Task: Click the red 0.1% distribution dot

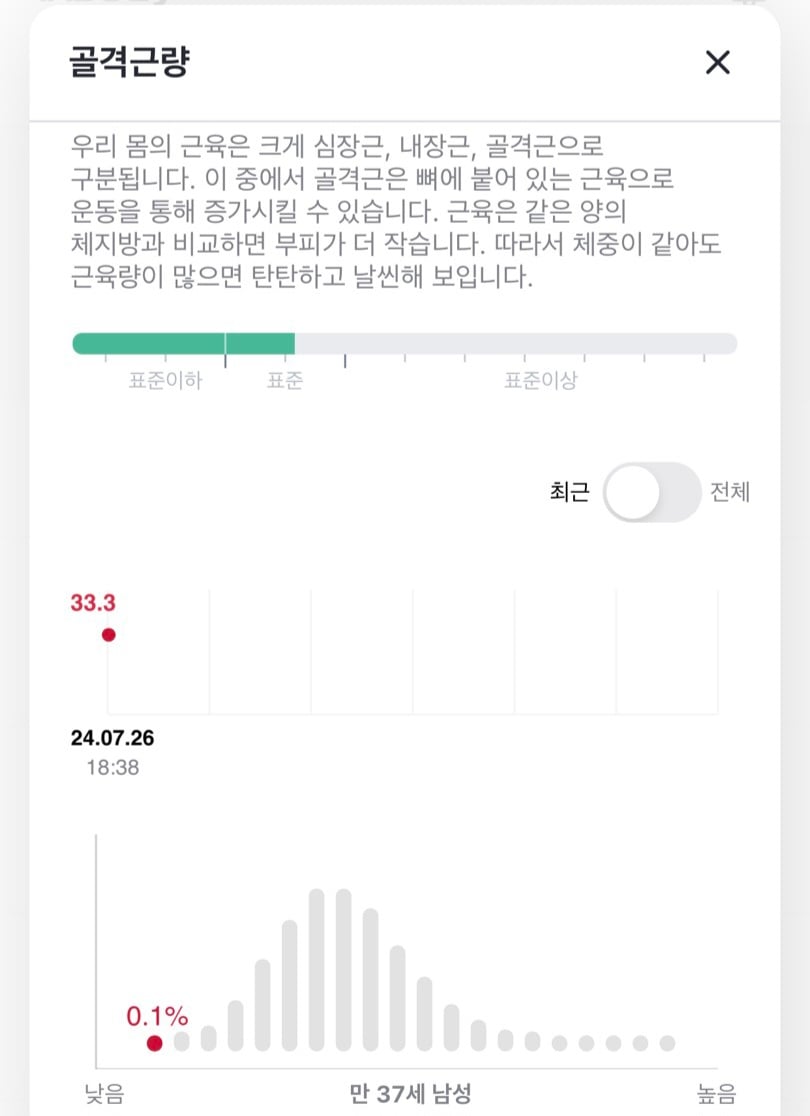Action: click(x=154, y=1043)
